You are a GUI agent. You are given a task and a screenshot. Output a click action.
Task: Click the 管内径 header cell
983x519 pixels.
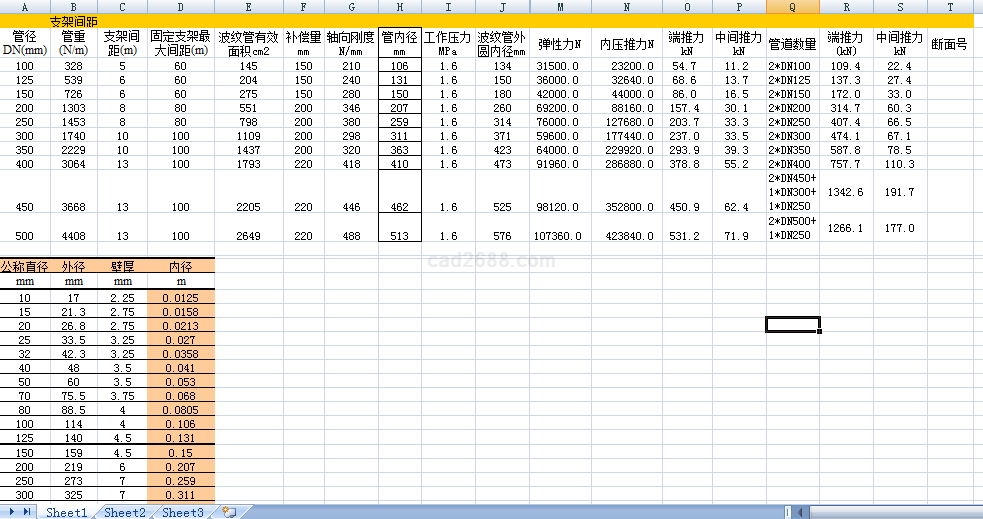(x=399, y=43)
